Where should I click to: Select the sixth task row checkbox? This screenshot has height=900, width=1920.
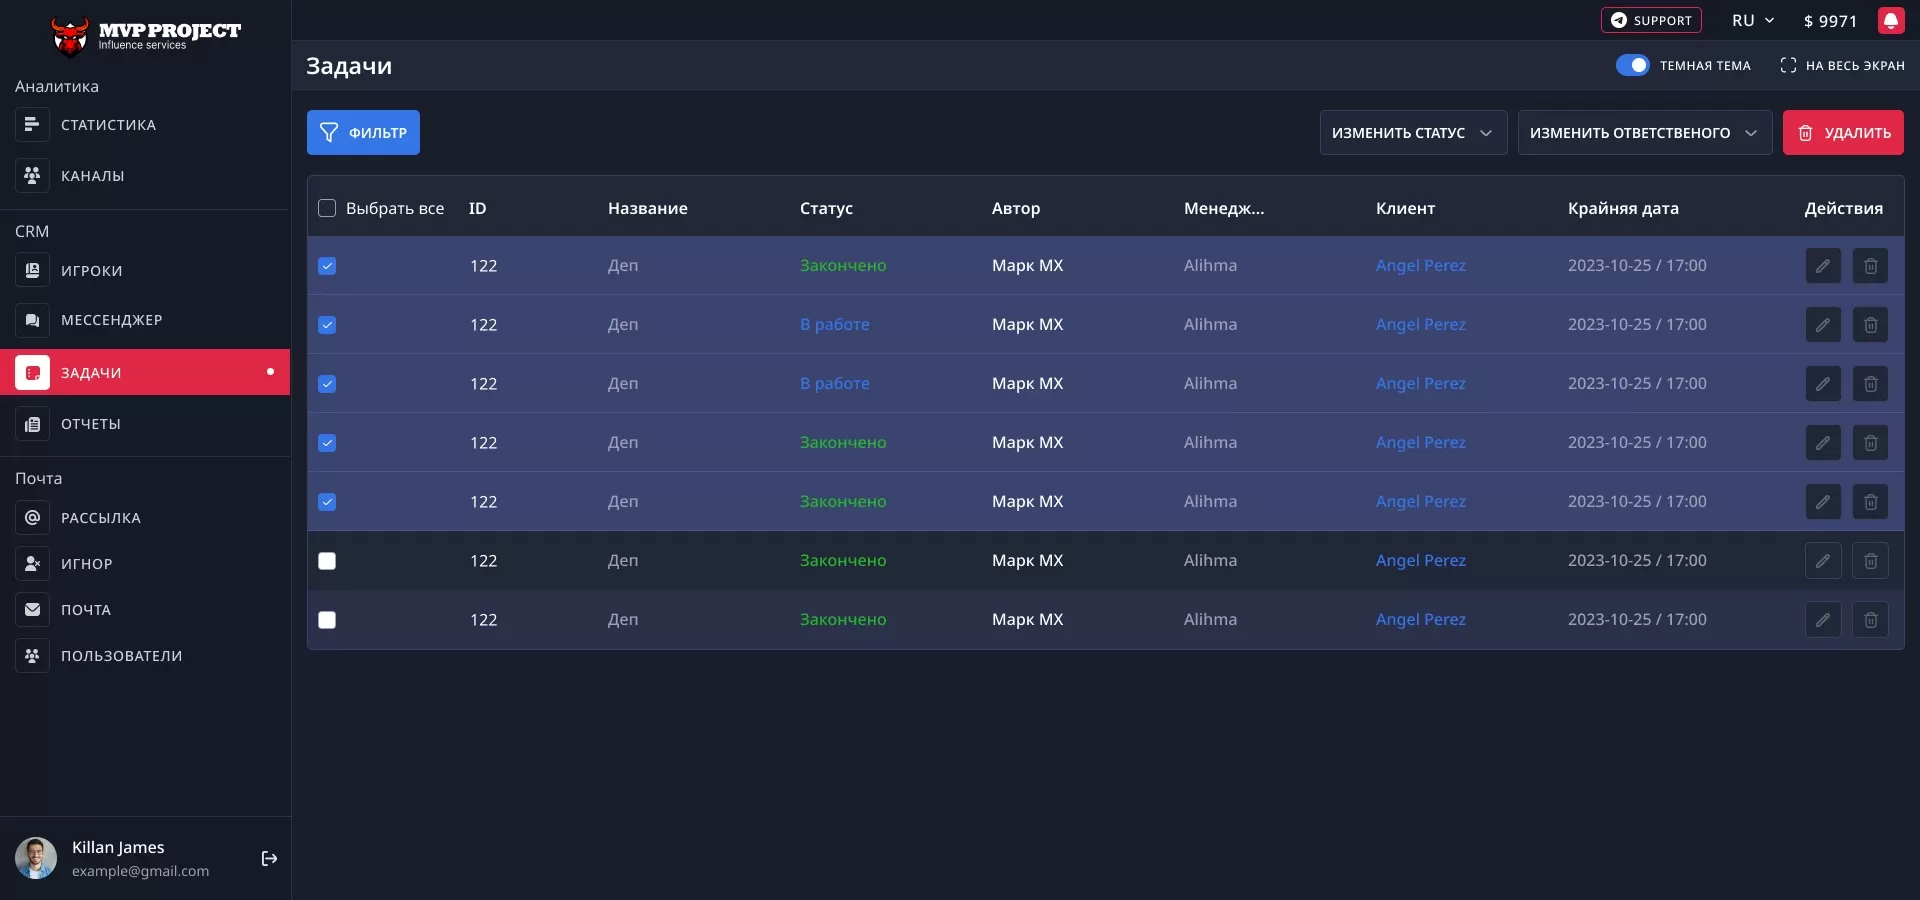(326, 561)
